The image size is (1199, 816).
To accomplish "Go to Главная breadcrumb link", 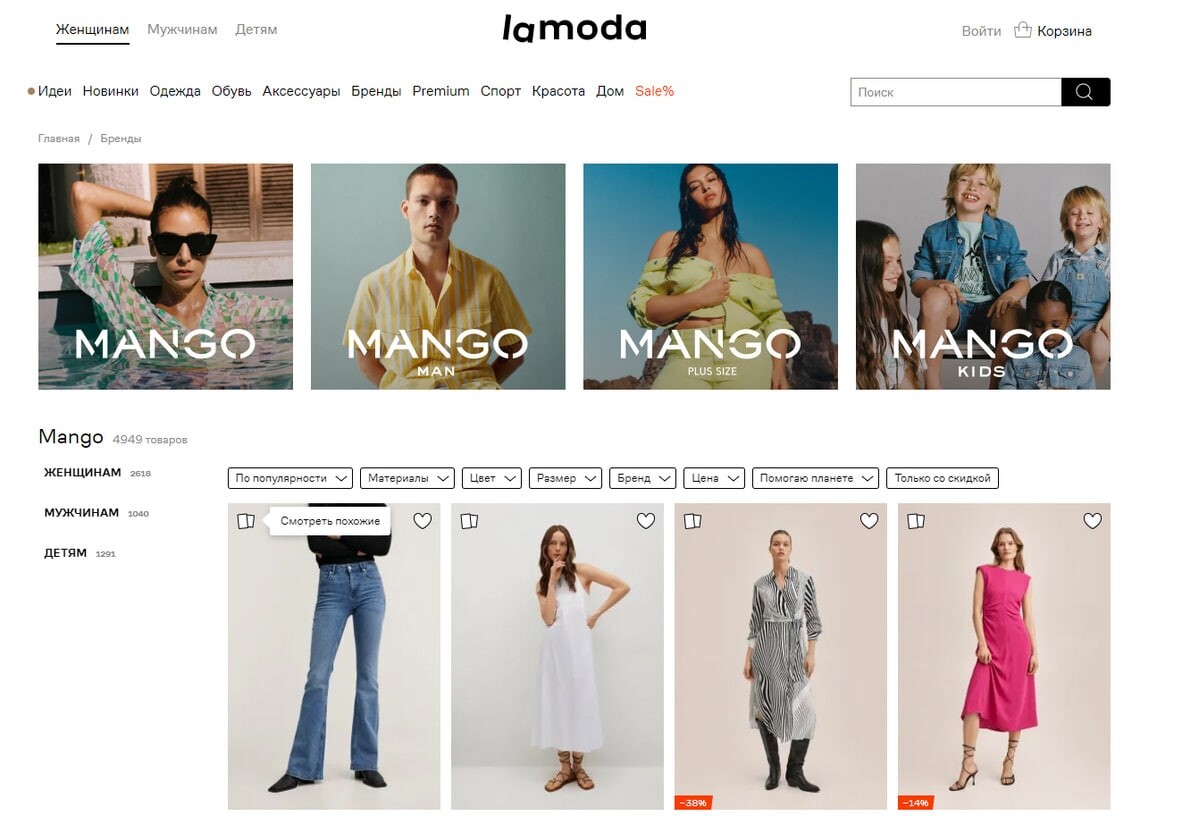I will (x=59, y=138).
